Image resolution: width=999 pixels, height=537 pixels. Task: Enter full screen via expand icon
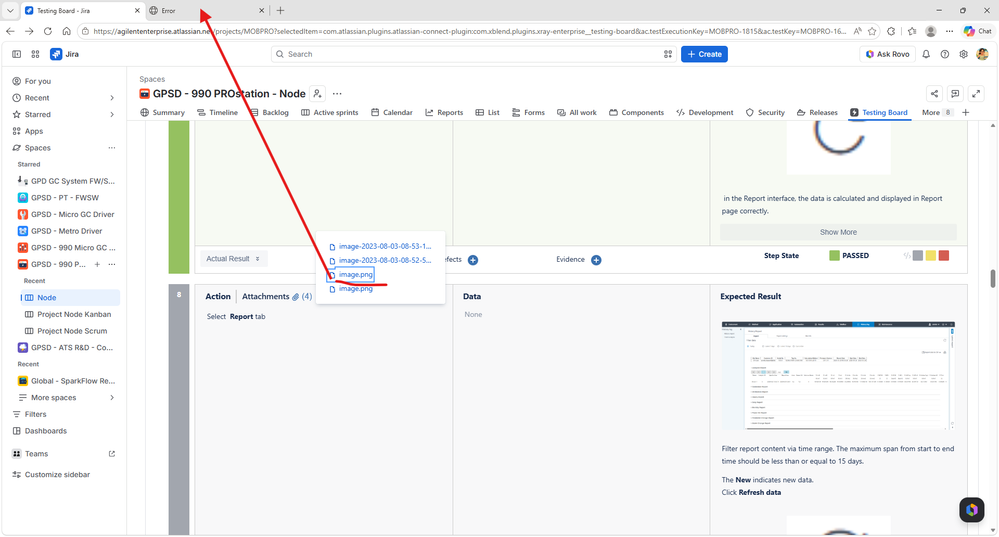(976, 94)
